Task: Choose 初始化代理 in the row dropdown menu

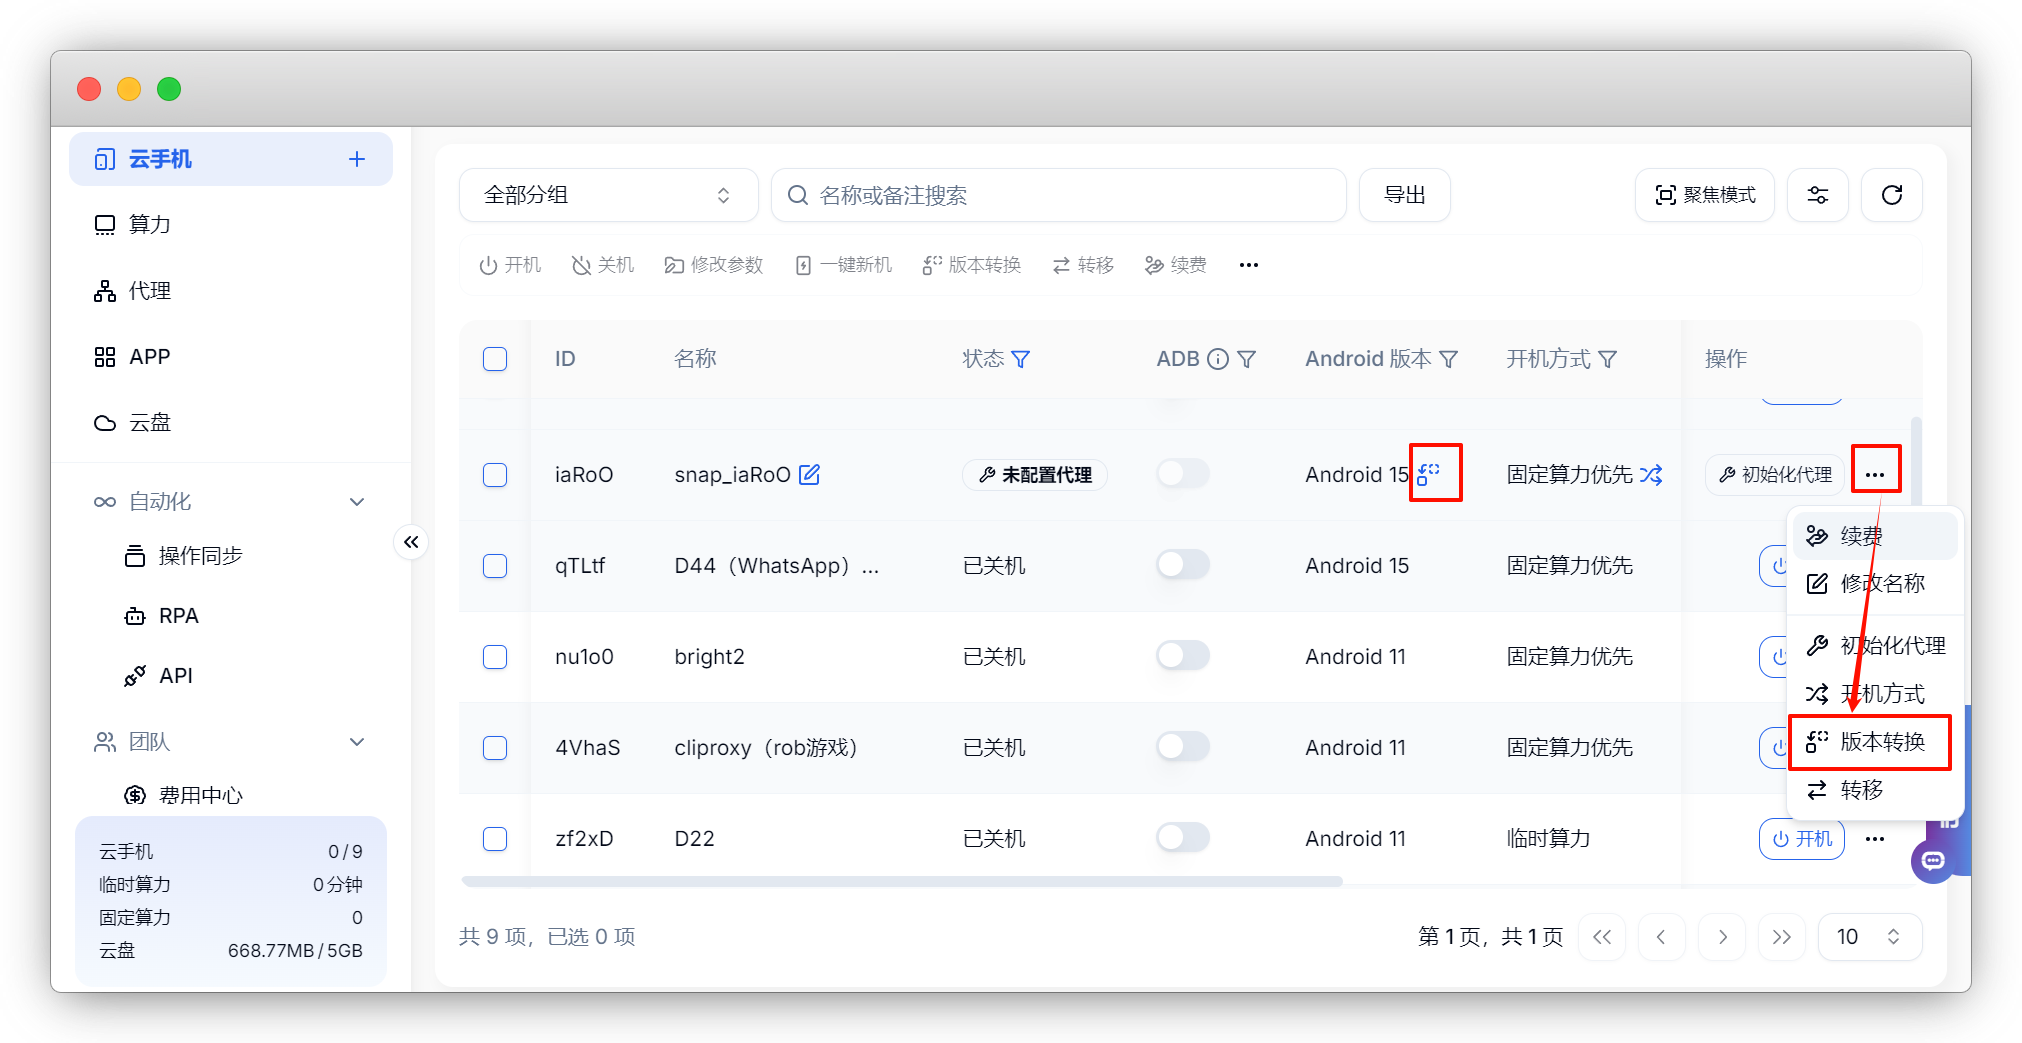Action: click(1875, 646)
